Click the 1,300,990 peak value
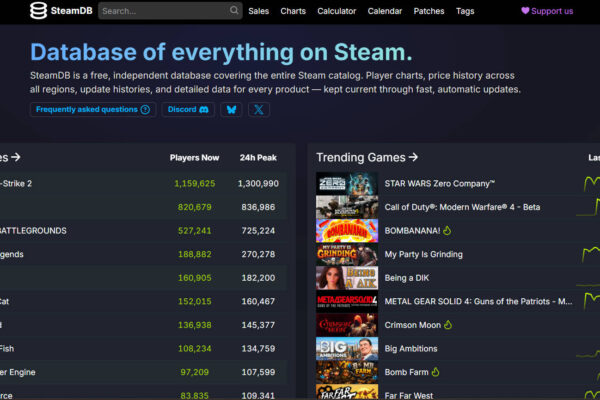Screen dimensions: 600x400 click(x=258, y=184)
